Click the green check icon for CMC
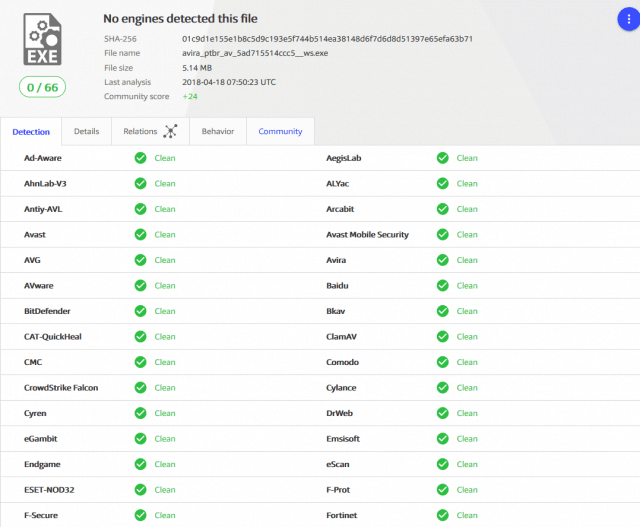This screenshot has width=640, height=527. [140, 362]
